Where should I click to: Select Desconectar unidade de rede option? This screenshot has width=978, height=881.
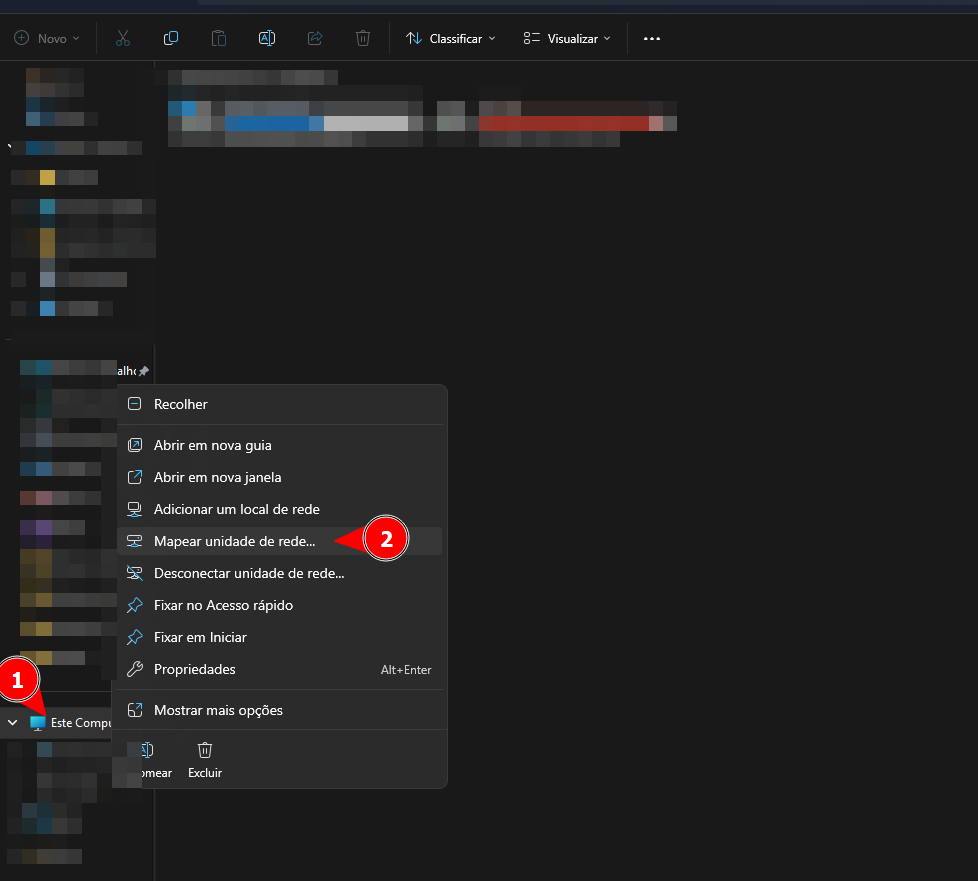248,573
